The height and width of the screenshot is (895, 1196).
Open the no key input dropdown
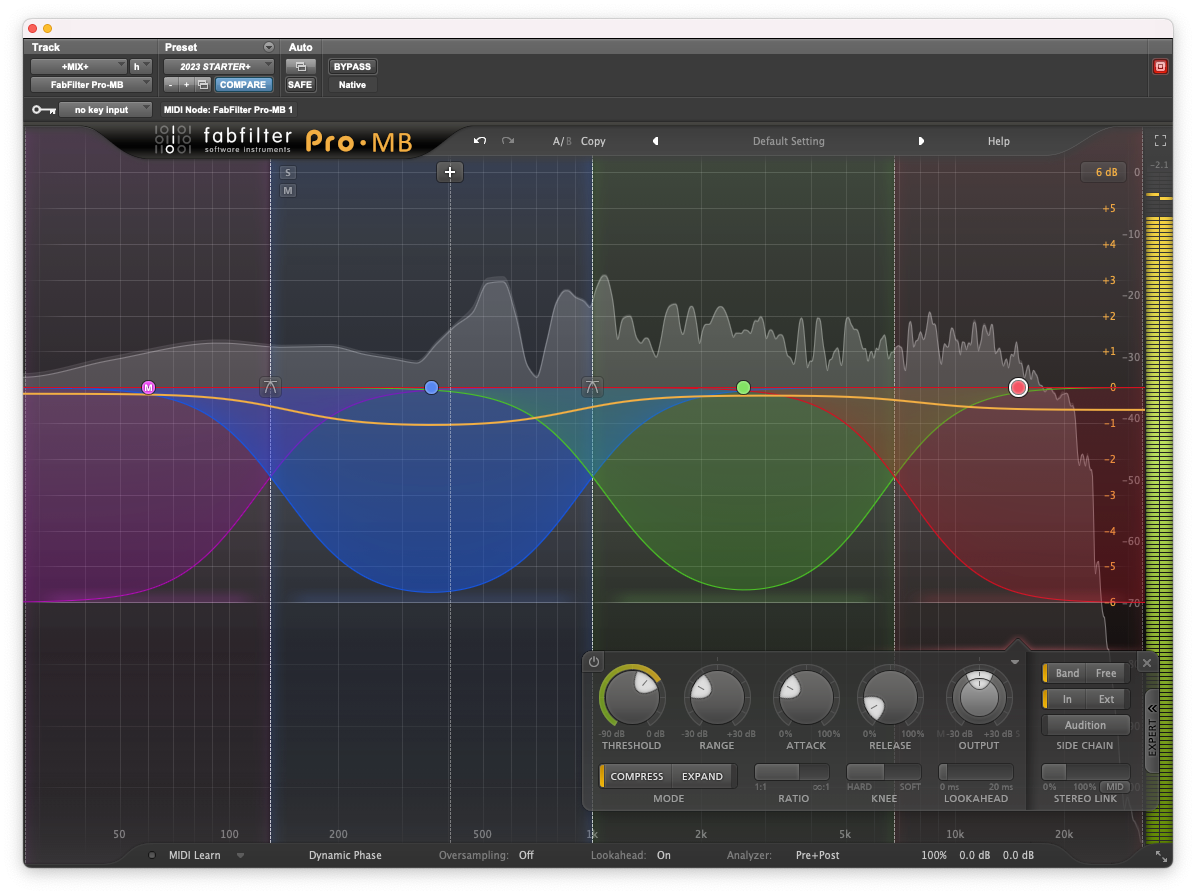pyautogui.click(x=105, y=110)
